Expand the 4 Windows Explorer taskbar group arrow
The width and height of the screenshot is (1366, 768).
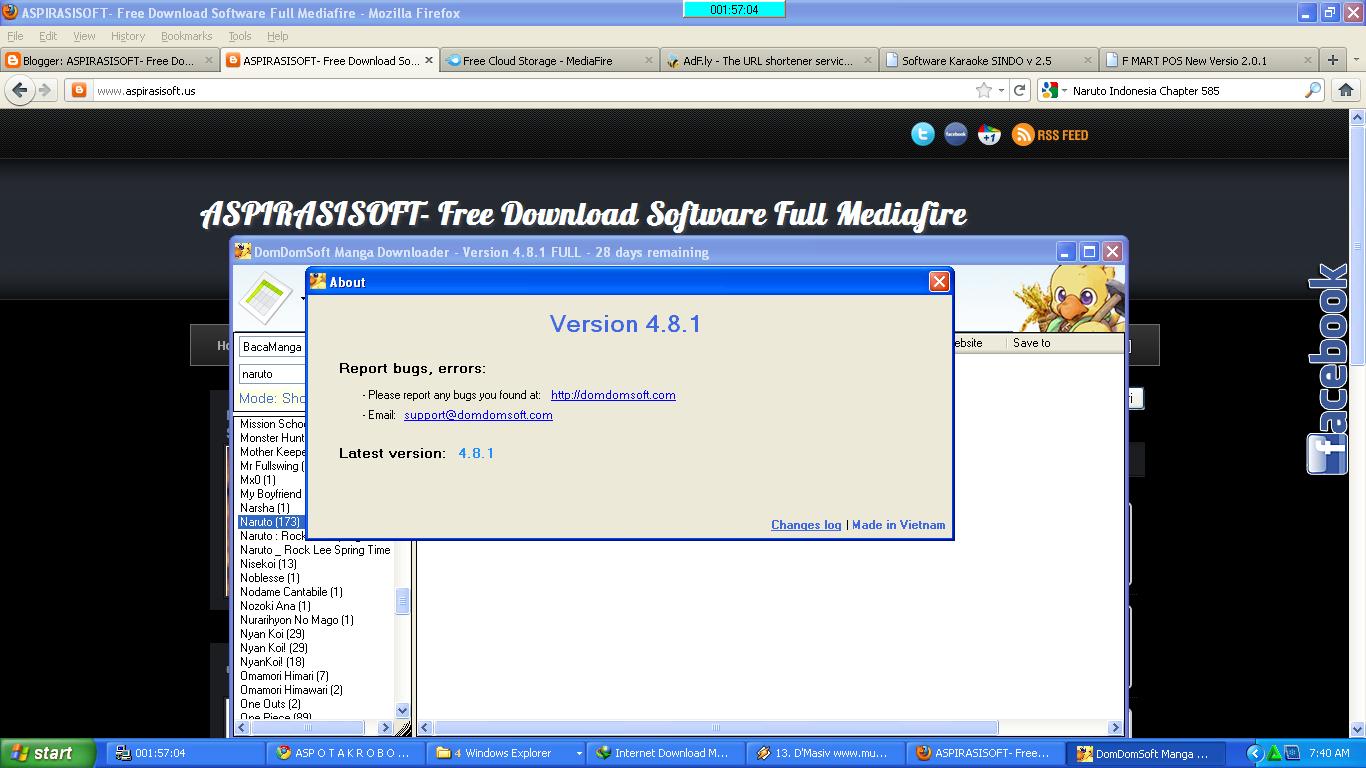click(579, 753)
